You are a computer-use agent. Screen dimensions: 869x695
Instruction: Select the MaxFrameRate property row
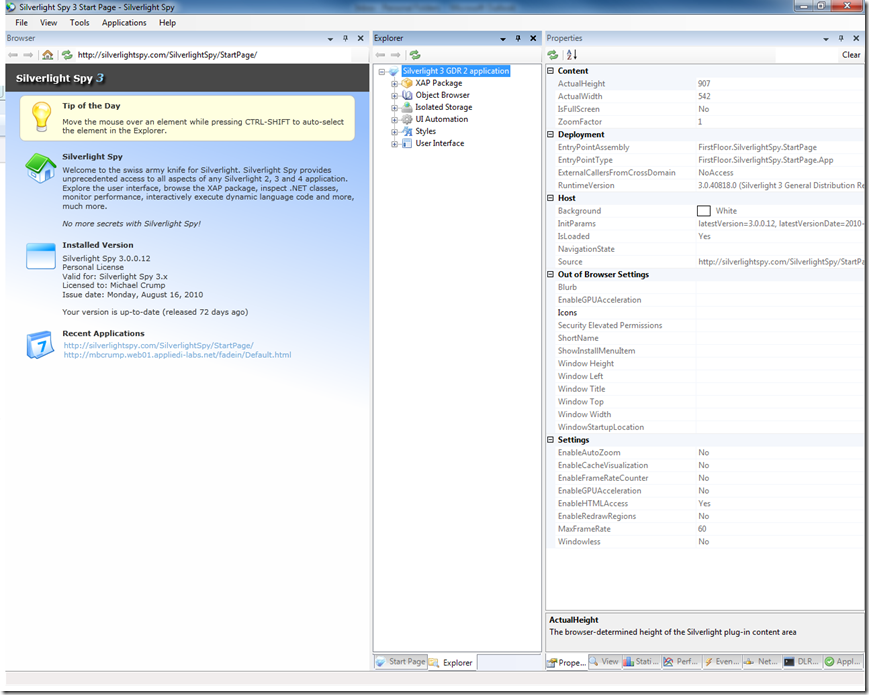pyautogui.click(x=709, y=529)
